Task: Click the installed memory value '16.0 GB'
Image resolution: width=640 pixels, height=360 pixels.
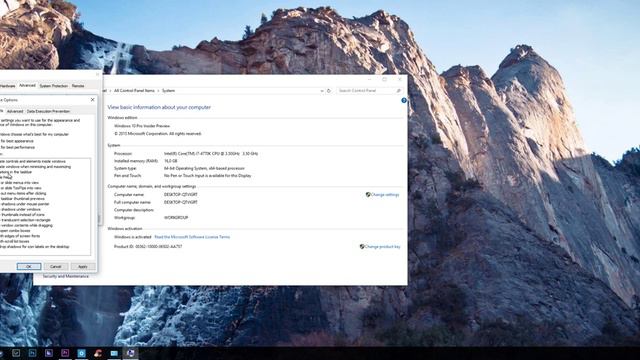Action: click(x=171, y=161)
